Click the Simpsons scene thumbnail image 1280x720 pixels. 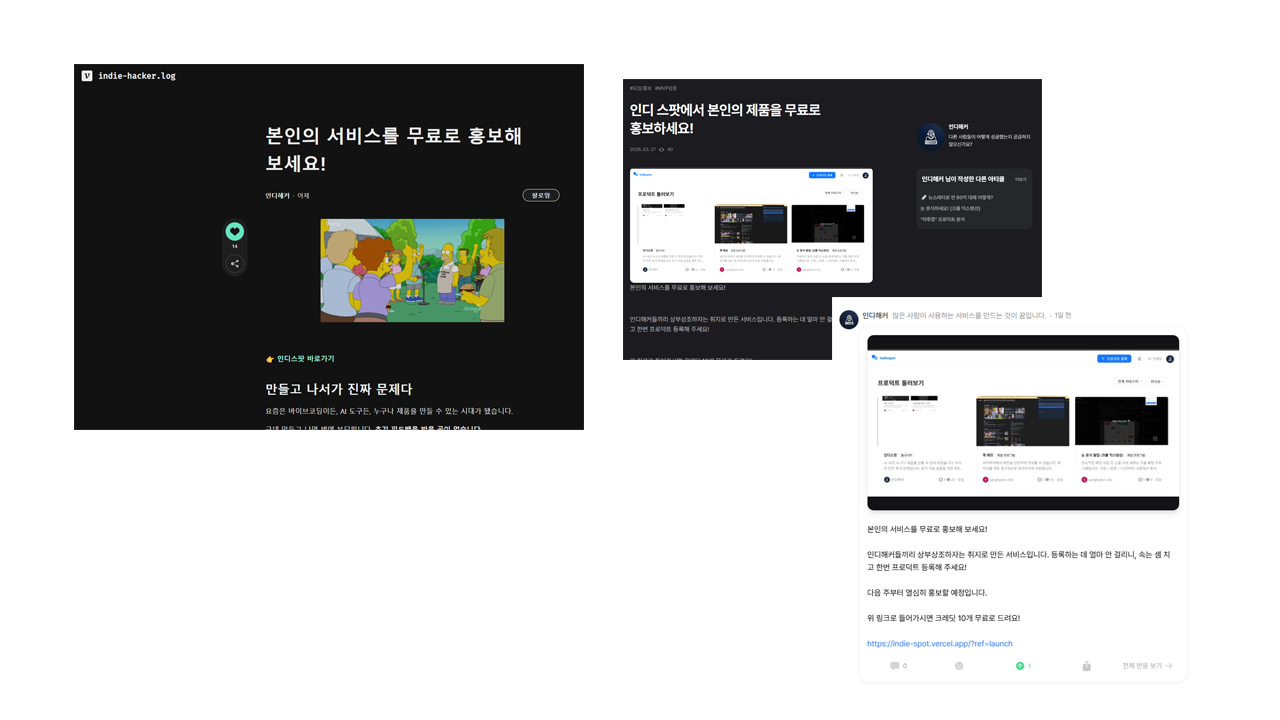click(412, 269)
